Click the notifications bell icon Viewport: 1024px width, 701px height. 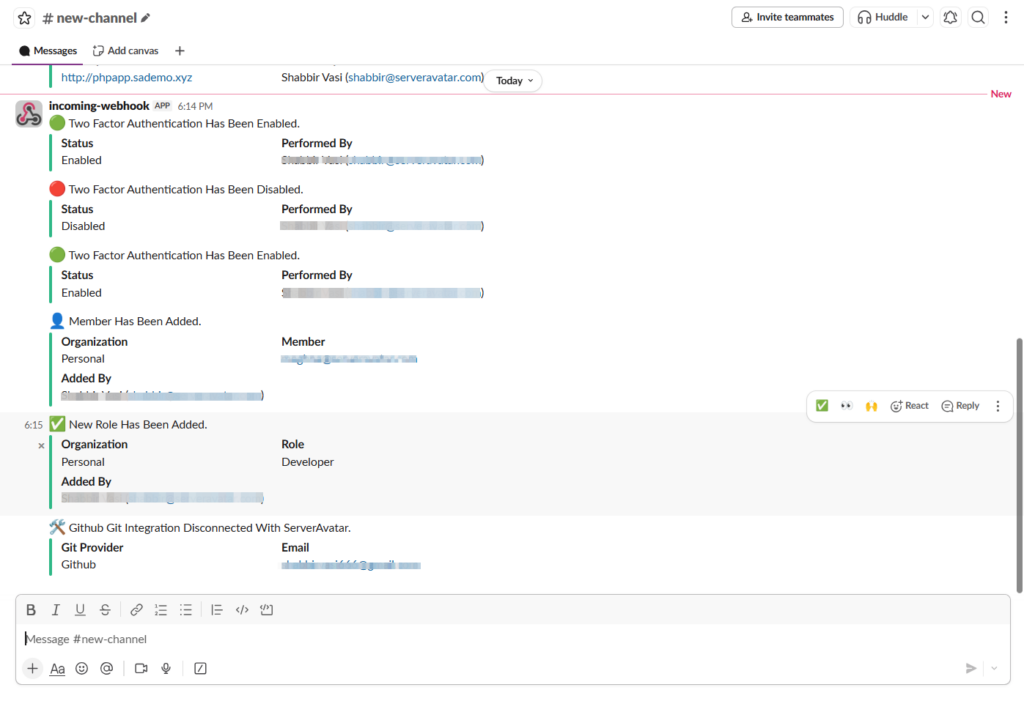(x=950, y=17)
